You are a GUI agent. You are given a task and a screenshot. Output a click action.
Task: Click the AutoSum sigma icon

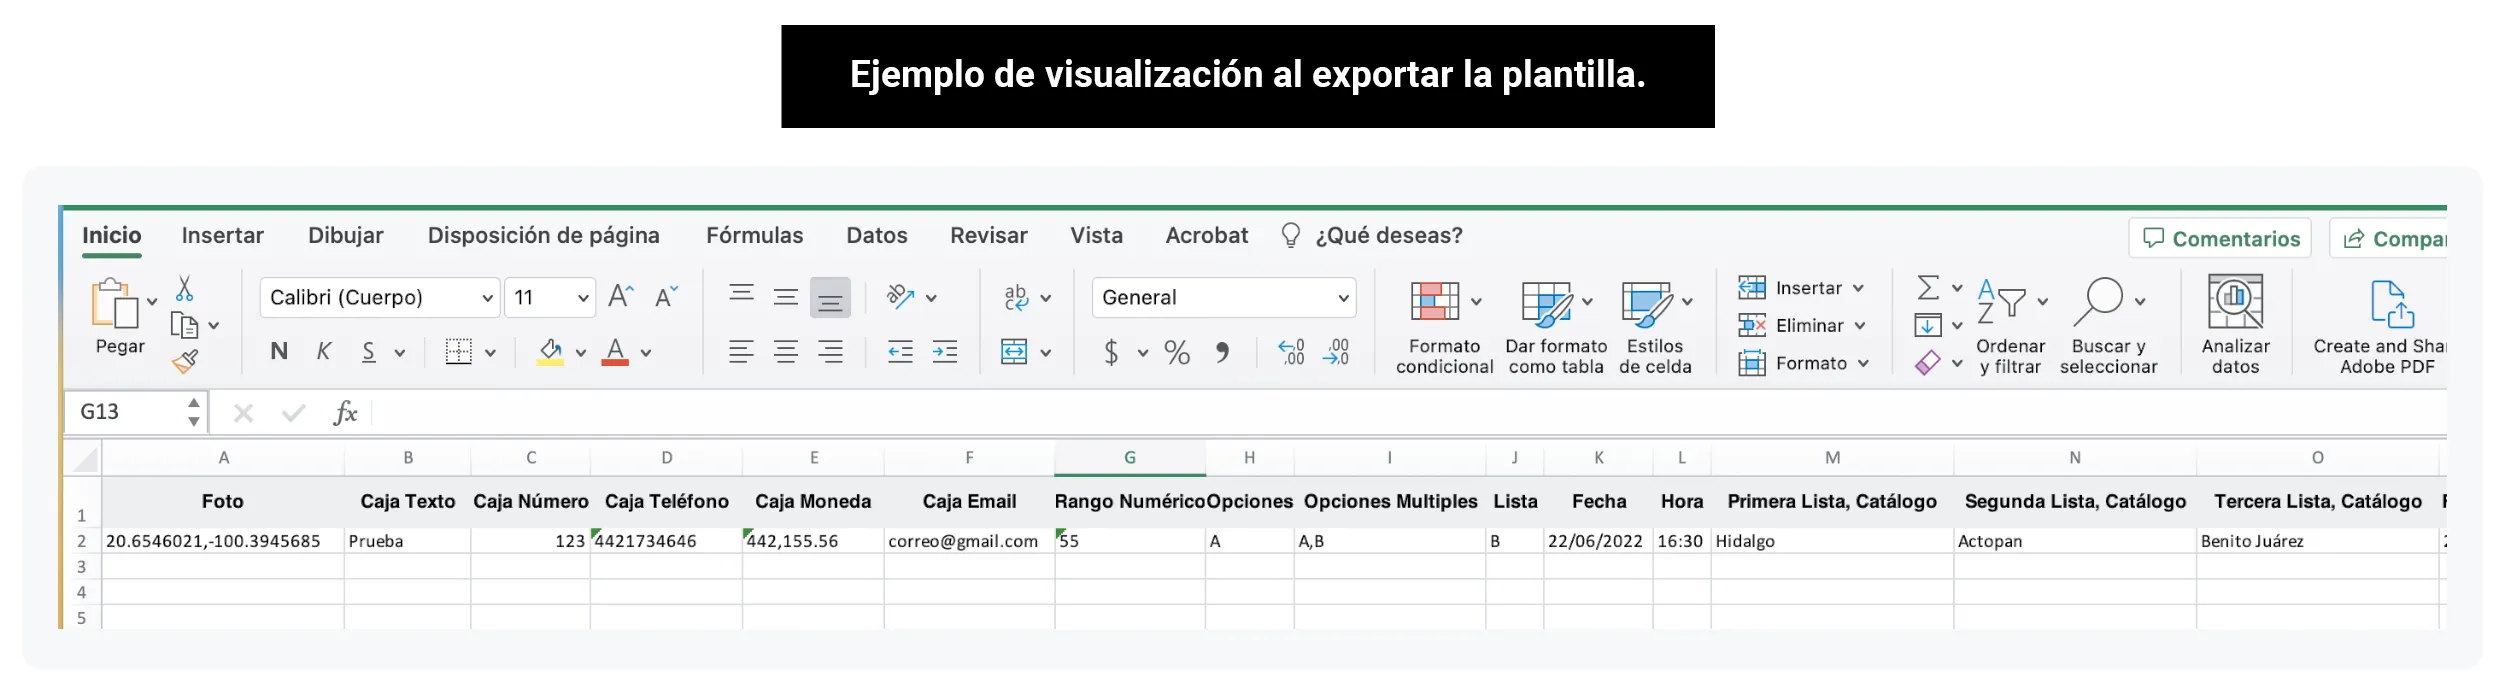point(1928,288)
